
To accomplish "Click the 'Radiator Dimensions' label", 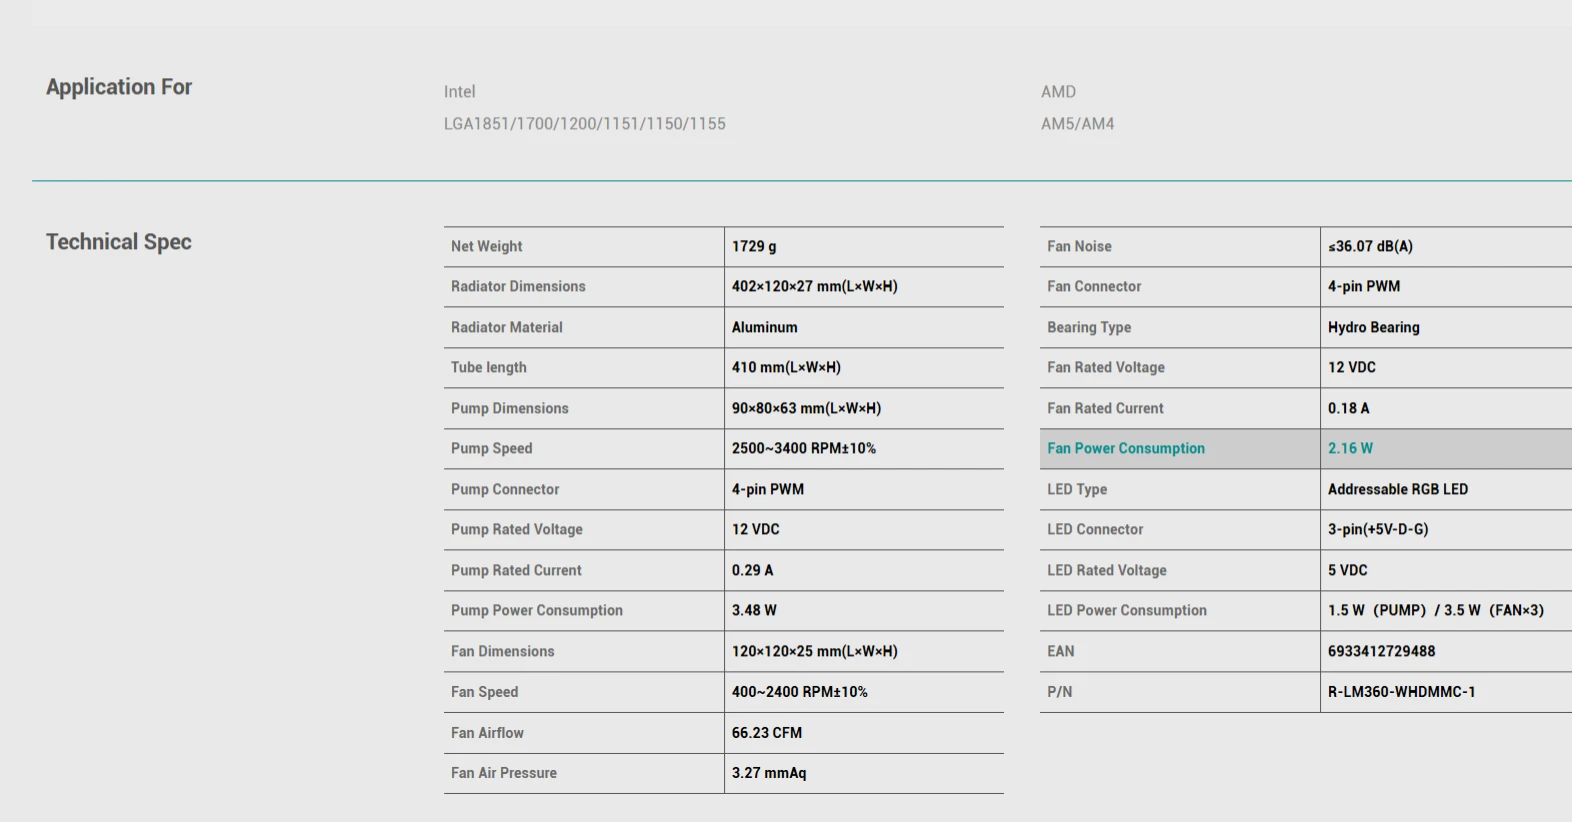I will pos(518,286).
